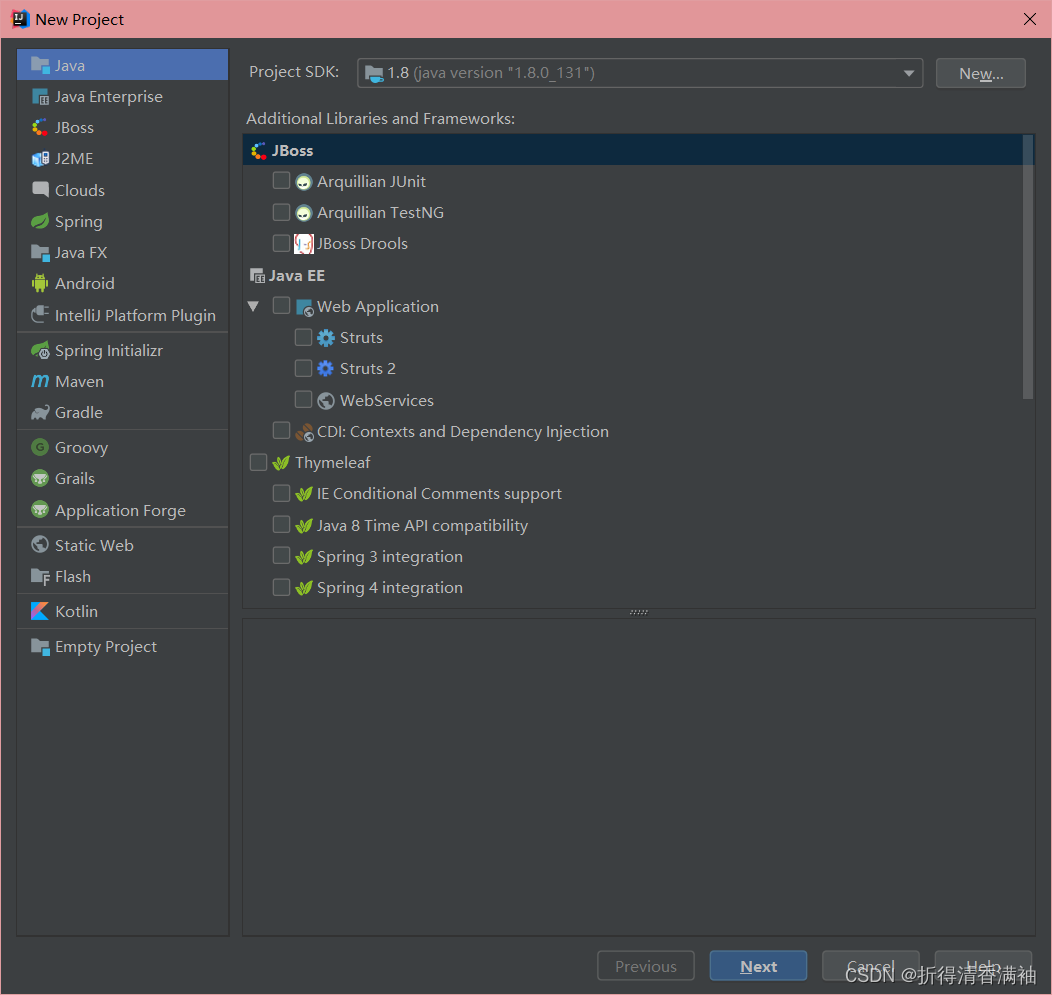
Task: Choose Gradle from project list
Action: tap(122, 412)
